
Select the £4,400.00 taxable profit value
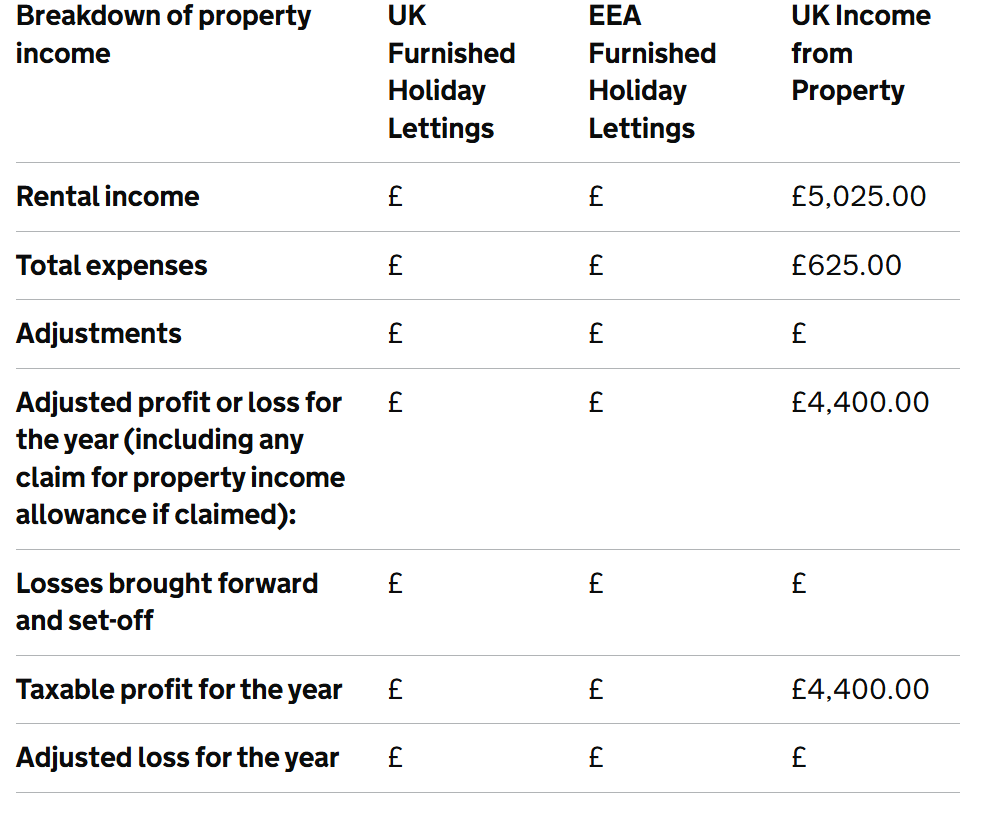859,689
